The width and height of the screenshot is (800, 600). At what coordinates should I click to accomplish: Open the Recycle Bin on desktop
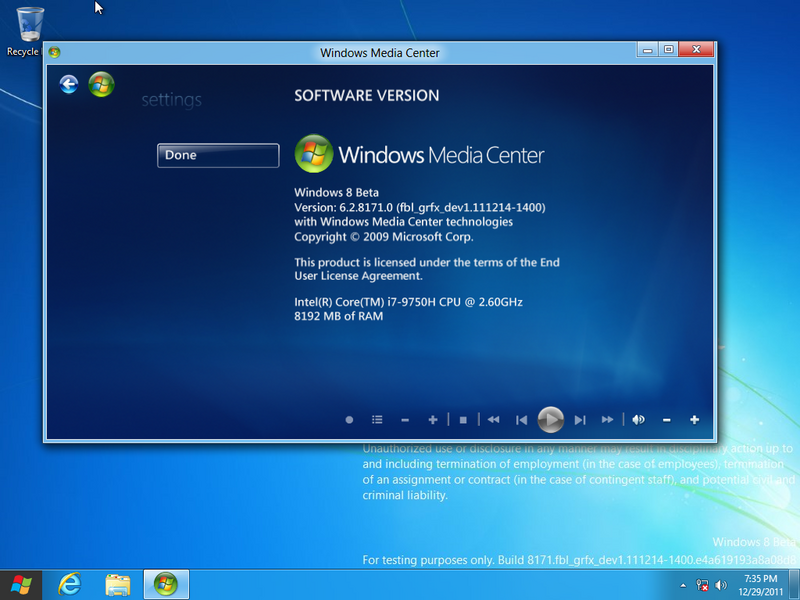(29, 32)
